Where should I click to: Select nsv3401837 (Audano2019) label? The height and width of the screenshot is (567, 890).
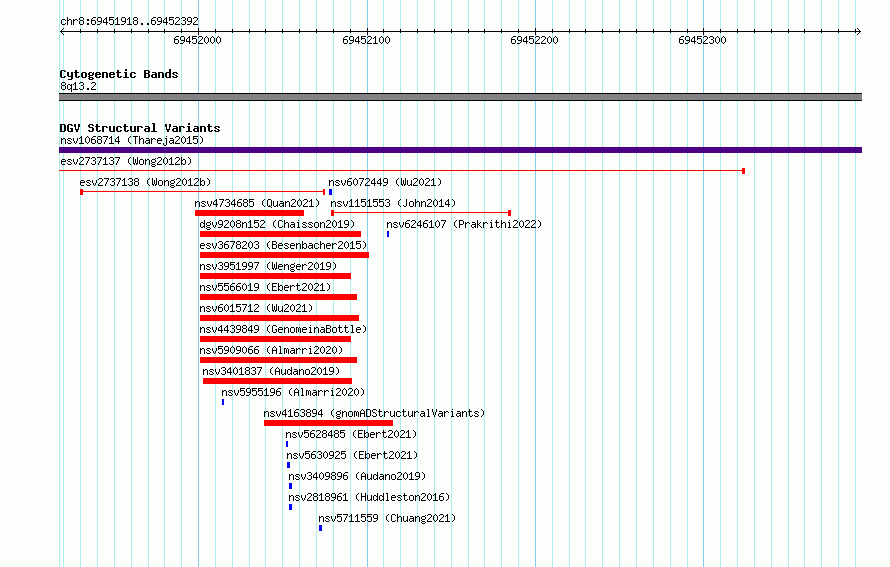[271, 371]
